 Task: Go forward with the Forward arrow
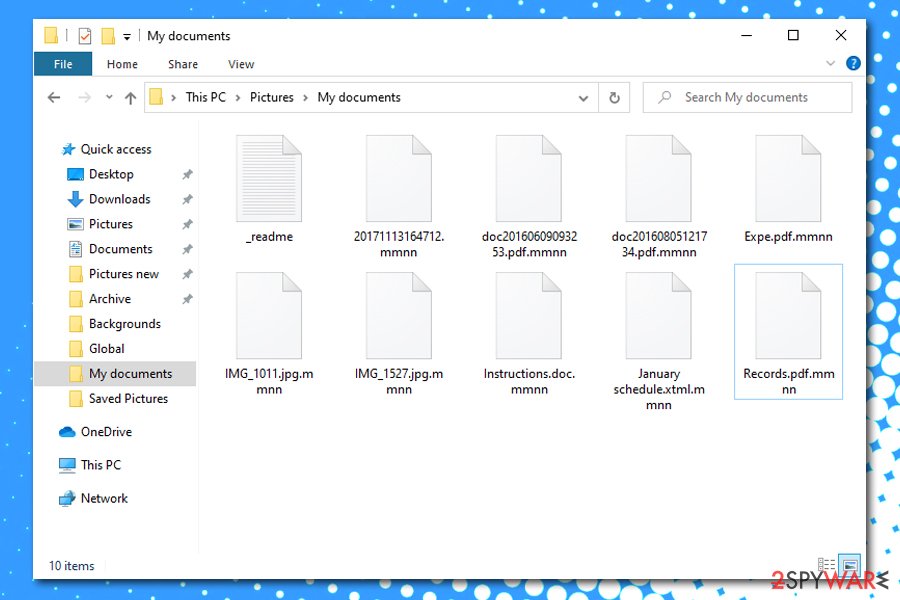(x=84, y=98)
